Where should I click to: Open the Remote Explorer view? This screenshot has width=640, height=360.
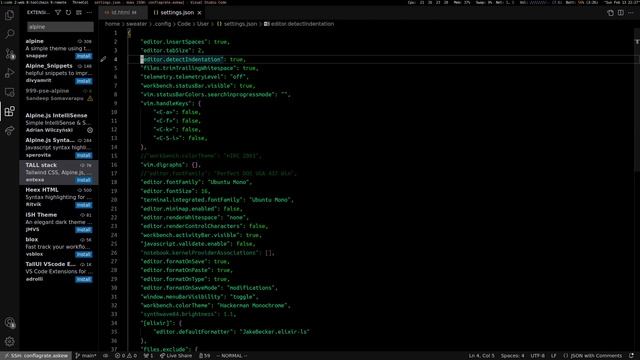tap(9, 92)
